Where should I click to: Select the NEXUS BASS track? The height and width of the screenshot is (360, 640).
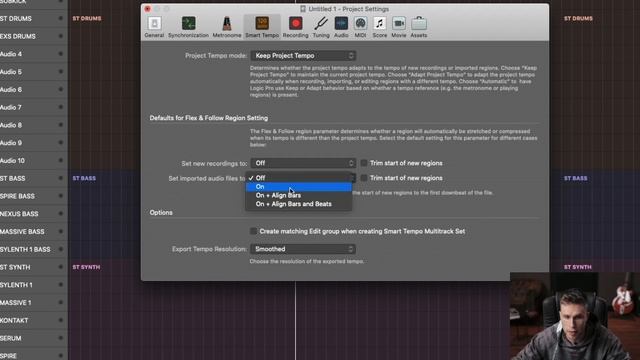click(x=33, y=214)
